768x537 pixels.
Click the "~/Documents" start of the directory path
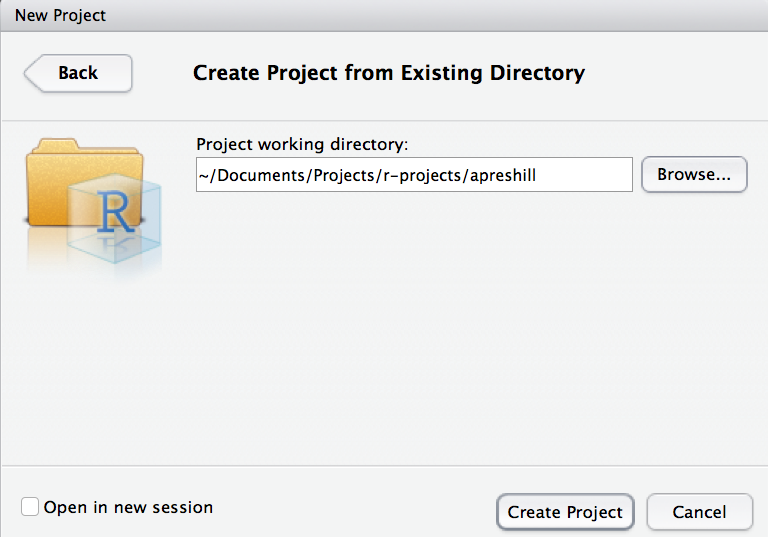[240, 174]
